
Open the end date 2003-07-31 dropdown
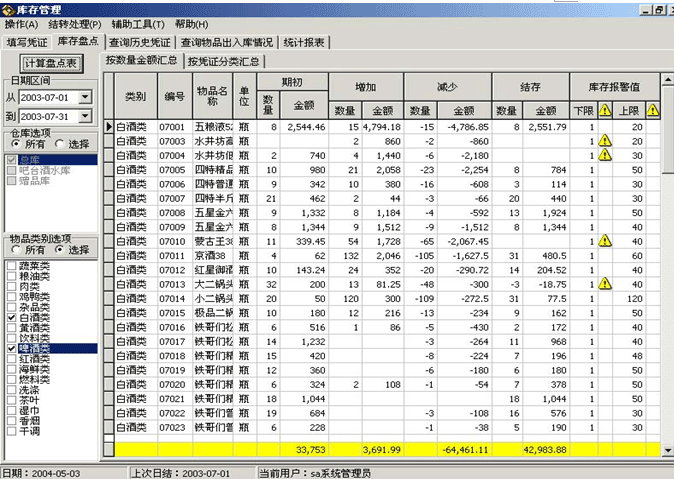click(x=85, y=116)
